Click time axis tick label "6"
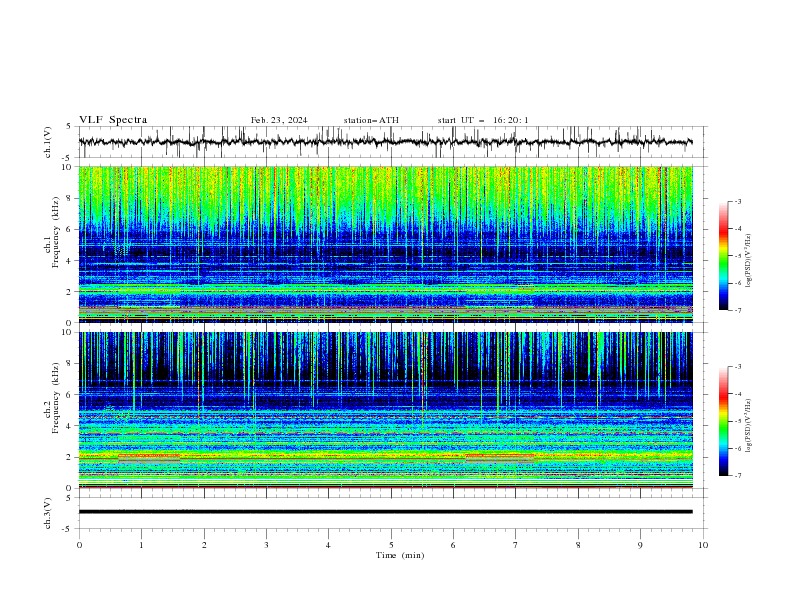Viewport: 792px width, 612px height. coord(453,545)
